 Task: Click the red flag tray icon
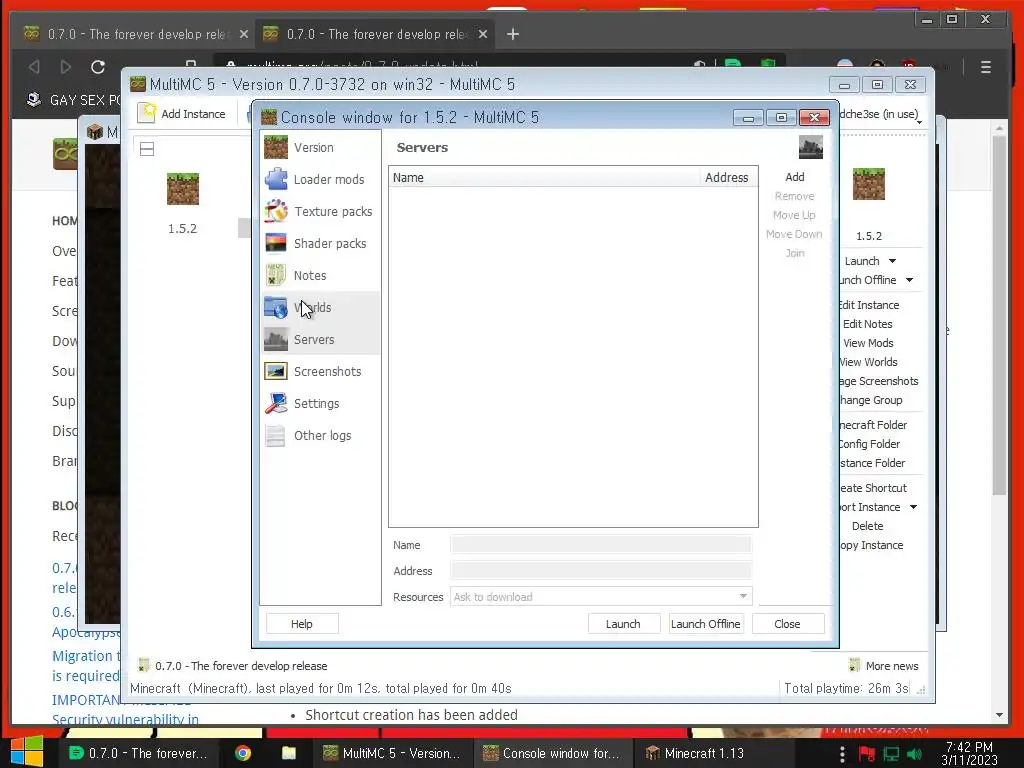tap(867, 754)
